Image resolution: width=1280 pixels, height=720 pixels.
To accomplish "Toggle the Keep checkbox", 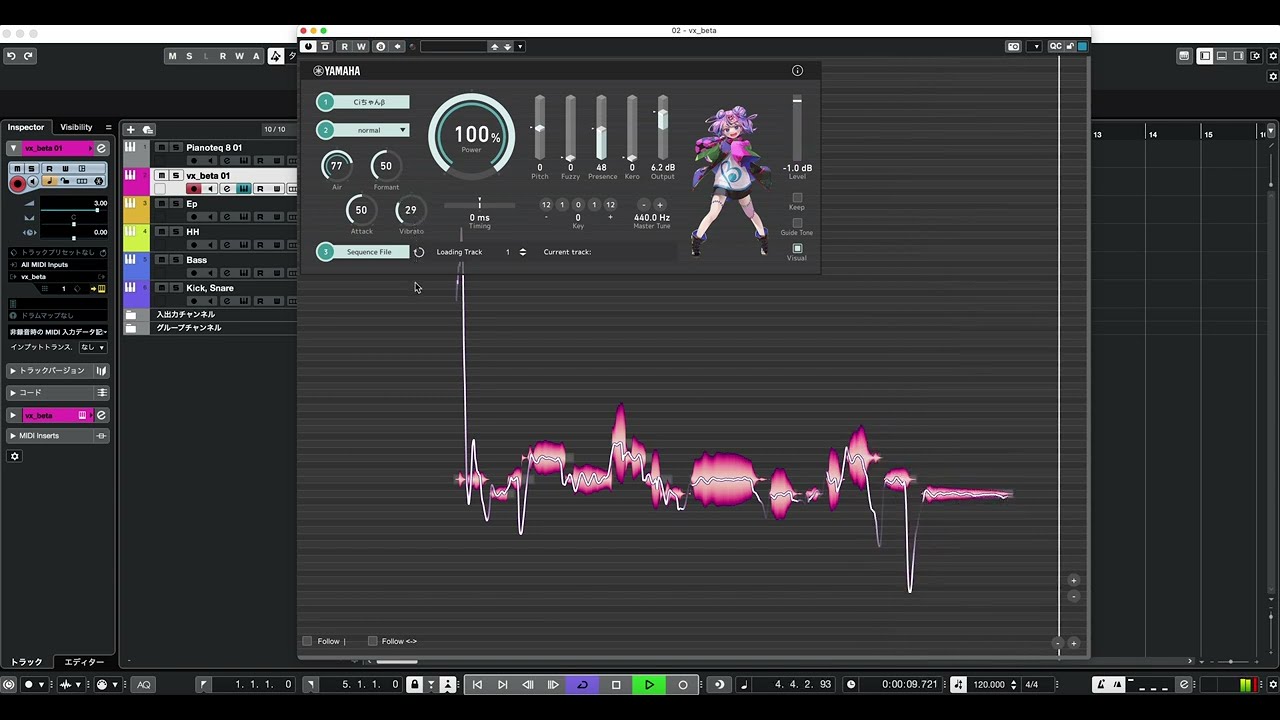I will pyautogui.click(x=797, y=198).
